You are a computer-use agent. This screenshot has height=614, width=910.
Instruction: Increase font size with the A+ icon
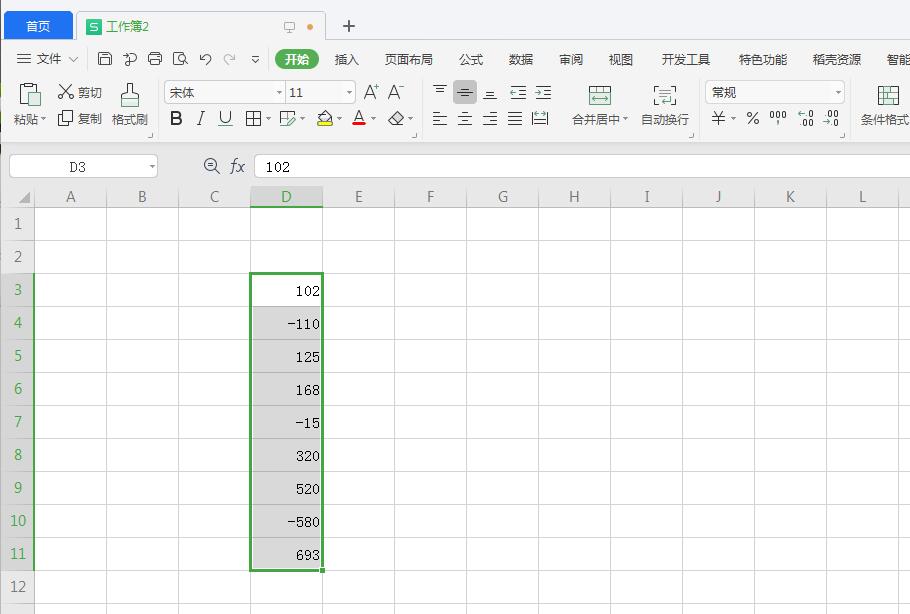pos(370,92)
